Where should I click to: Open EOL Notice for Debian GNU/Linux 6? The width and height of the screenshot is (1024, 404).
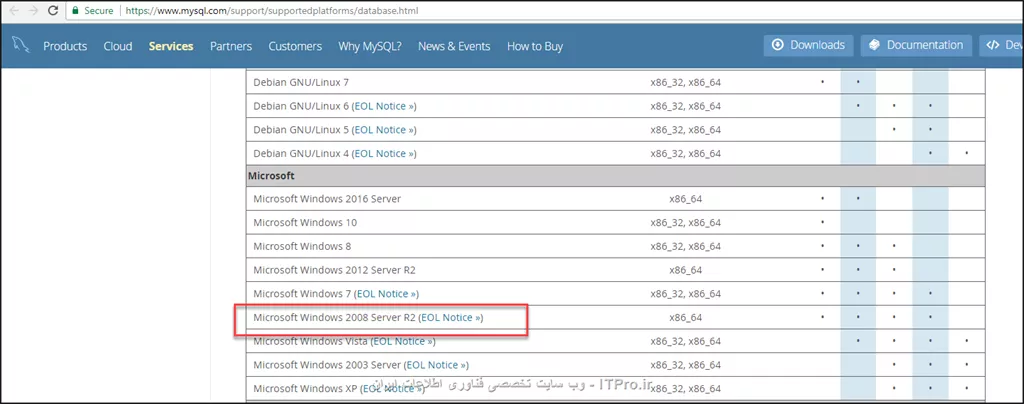click(x=385, y=106)
